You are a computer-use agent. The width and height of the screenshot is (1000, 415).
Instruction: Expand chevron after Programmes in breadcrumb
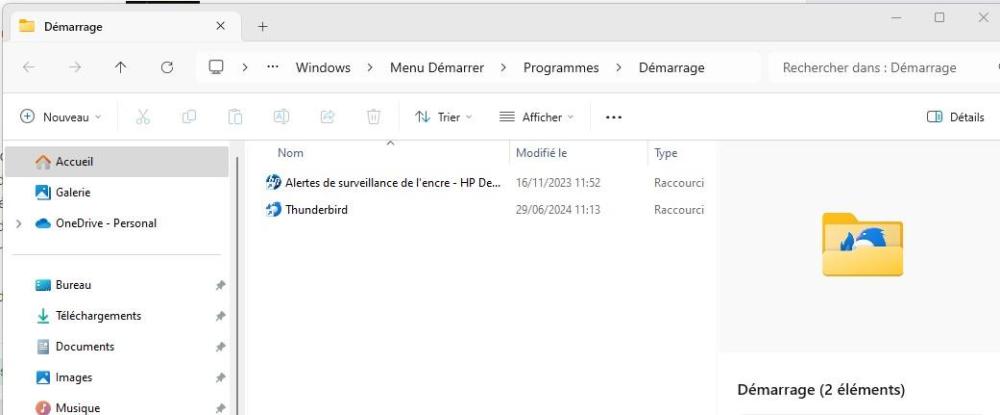(619, 68)
